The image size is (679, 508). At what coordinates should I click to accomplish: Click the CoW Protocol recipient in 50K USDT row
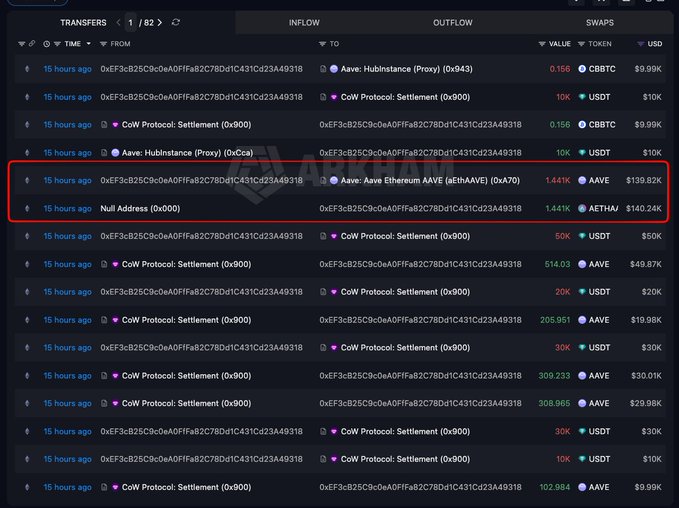[405, 236]
